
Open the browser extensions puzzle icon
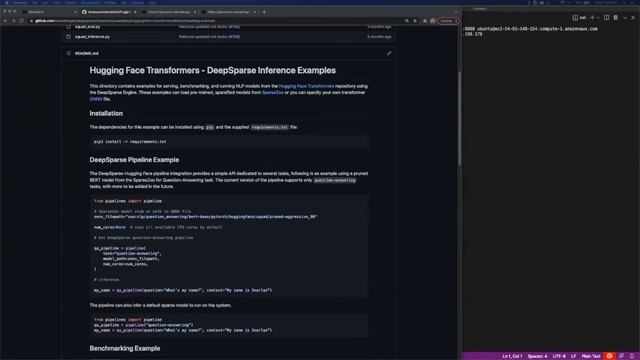[425, 21]
